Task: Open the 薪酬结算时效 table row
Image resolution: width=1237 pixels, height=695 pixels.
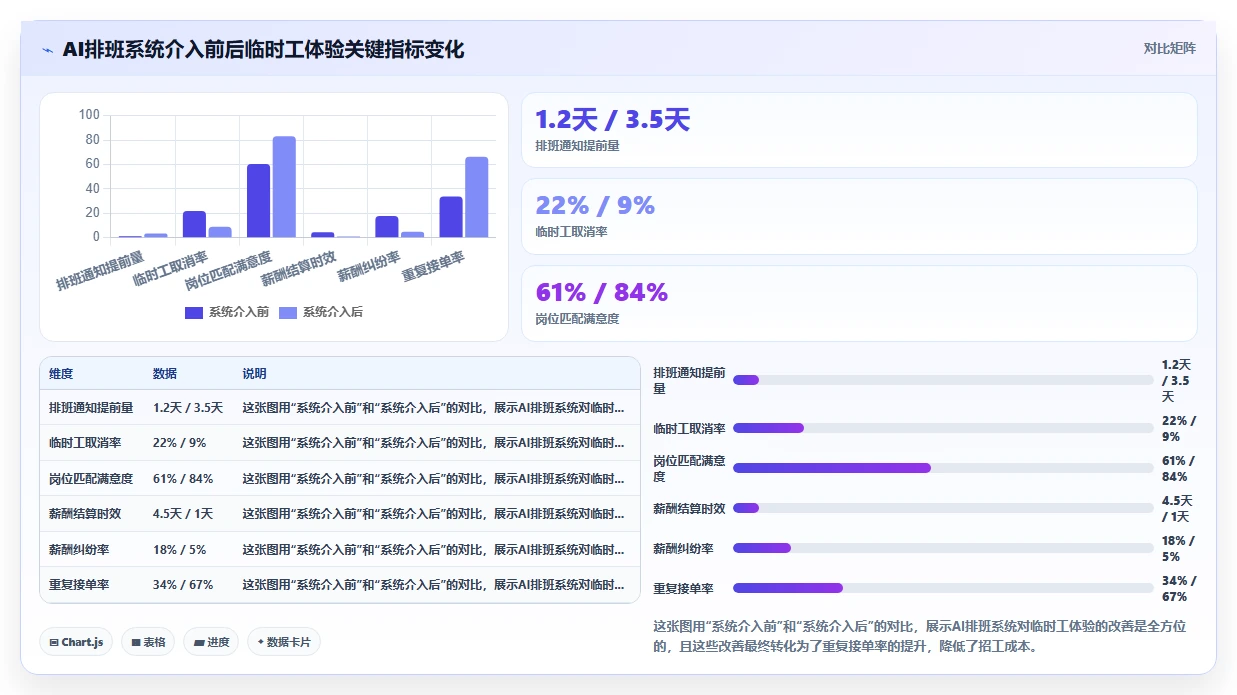Action: click(340, 514)
